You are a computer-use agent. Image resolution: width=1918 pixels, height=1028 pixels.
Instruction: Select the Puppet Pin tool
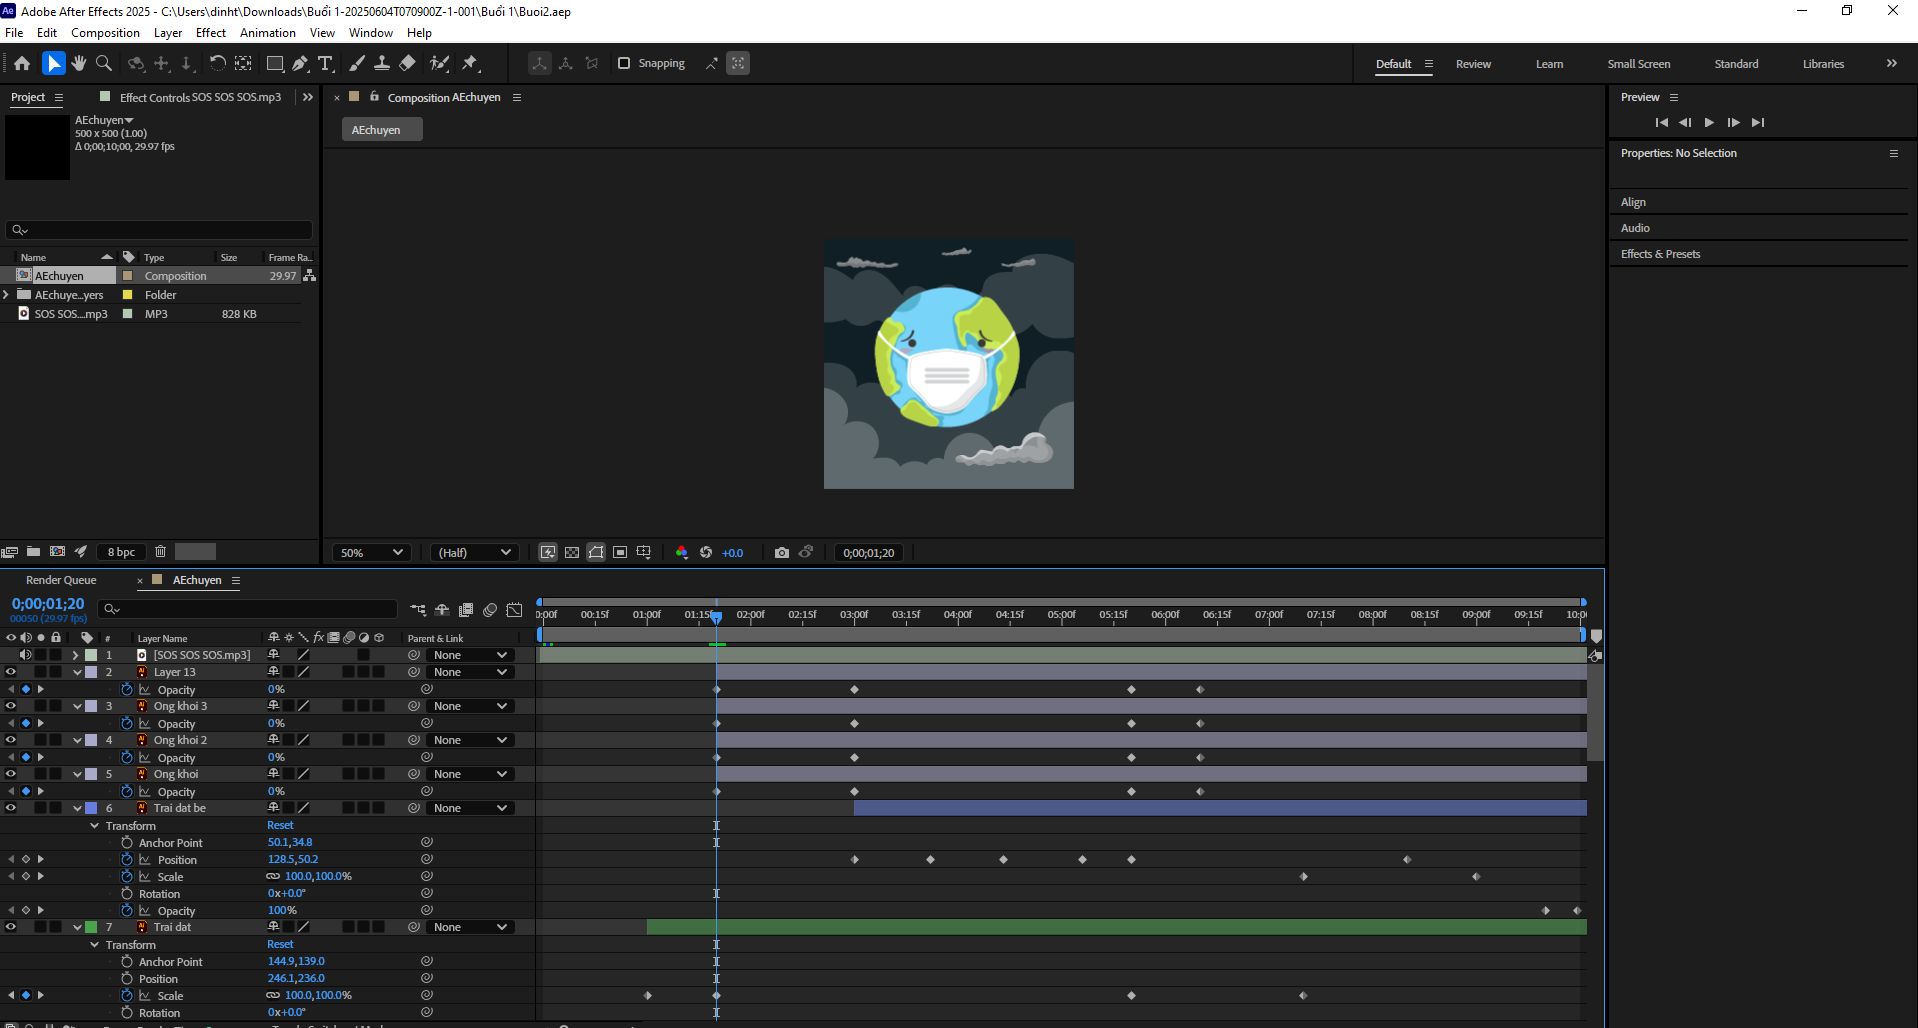470,63
